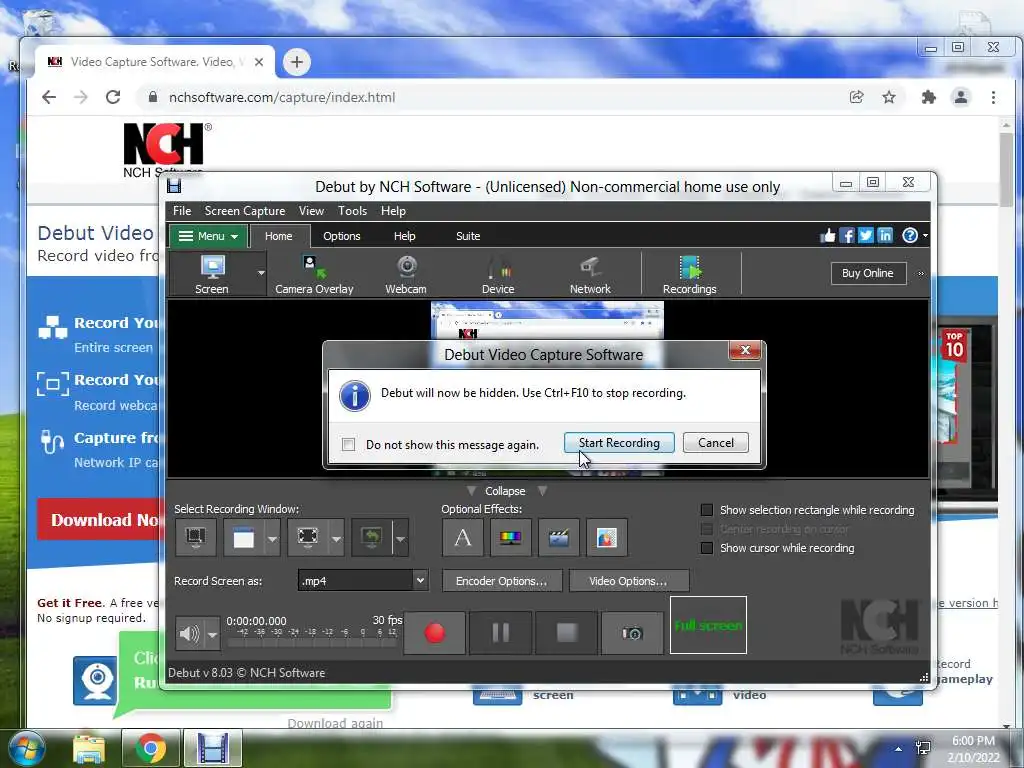This screenshot has width=1024, height=768.
Task: Click the Start Recording button
Action: tap(619, 443)
